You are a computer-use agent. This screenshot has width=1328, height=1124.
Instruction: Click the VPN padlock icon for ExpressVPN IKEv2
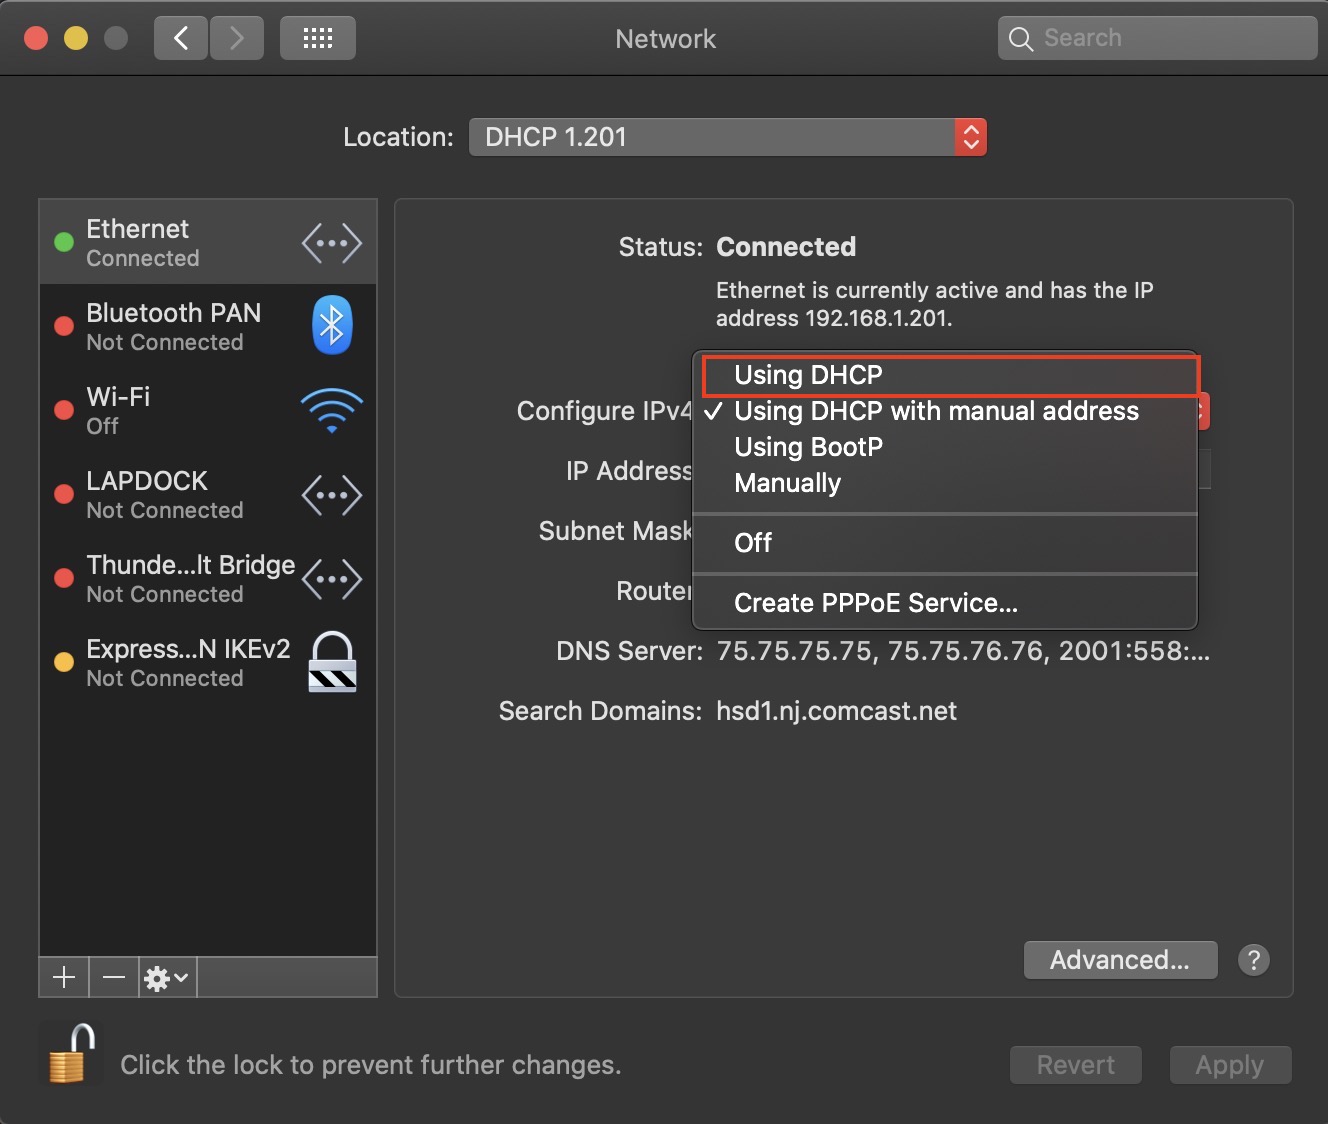coord(332,662)
